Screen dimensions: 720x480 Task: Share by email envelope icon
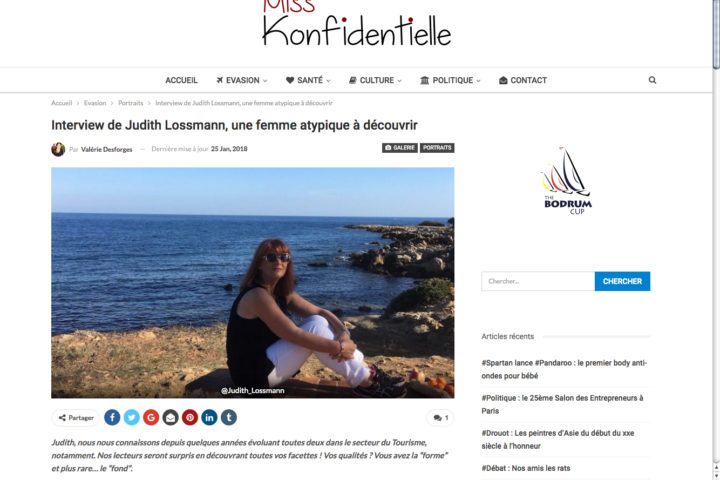tap(170, 418)
